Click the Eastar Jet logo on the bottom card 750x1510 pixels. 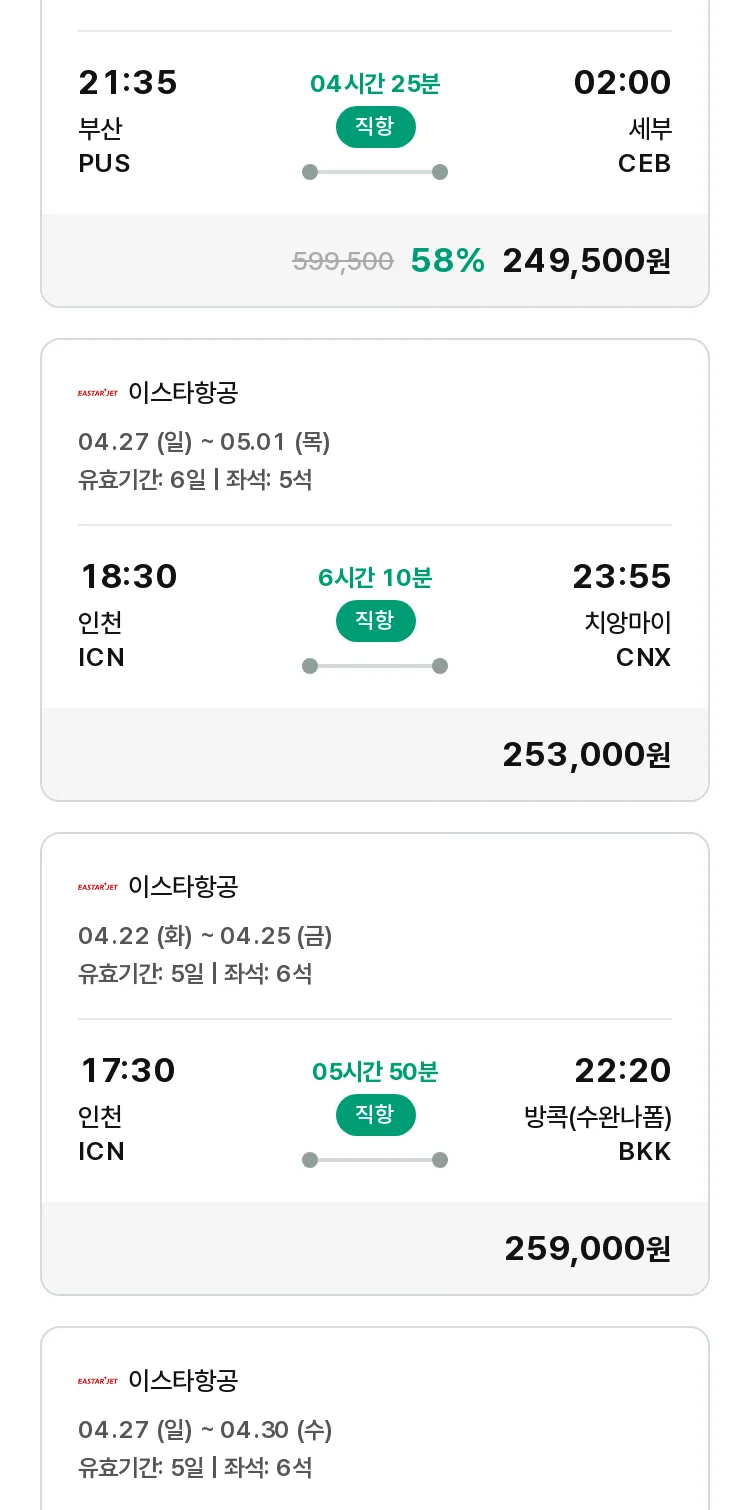98,1381
